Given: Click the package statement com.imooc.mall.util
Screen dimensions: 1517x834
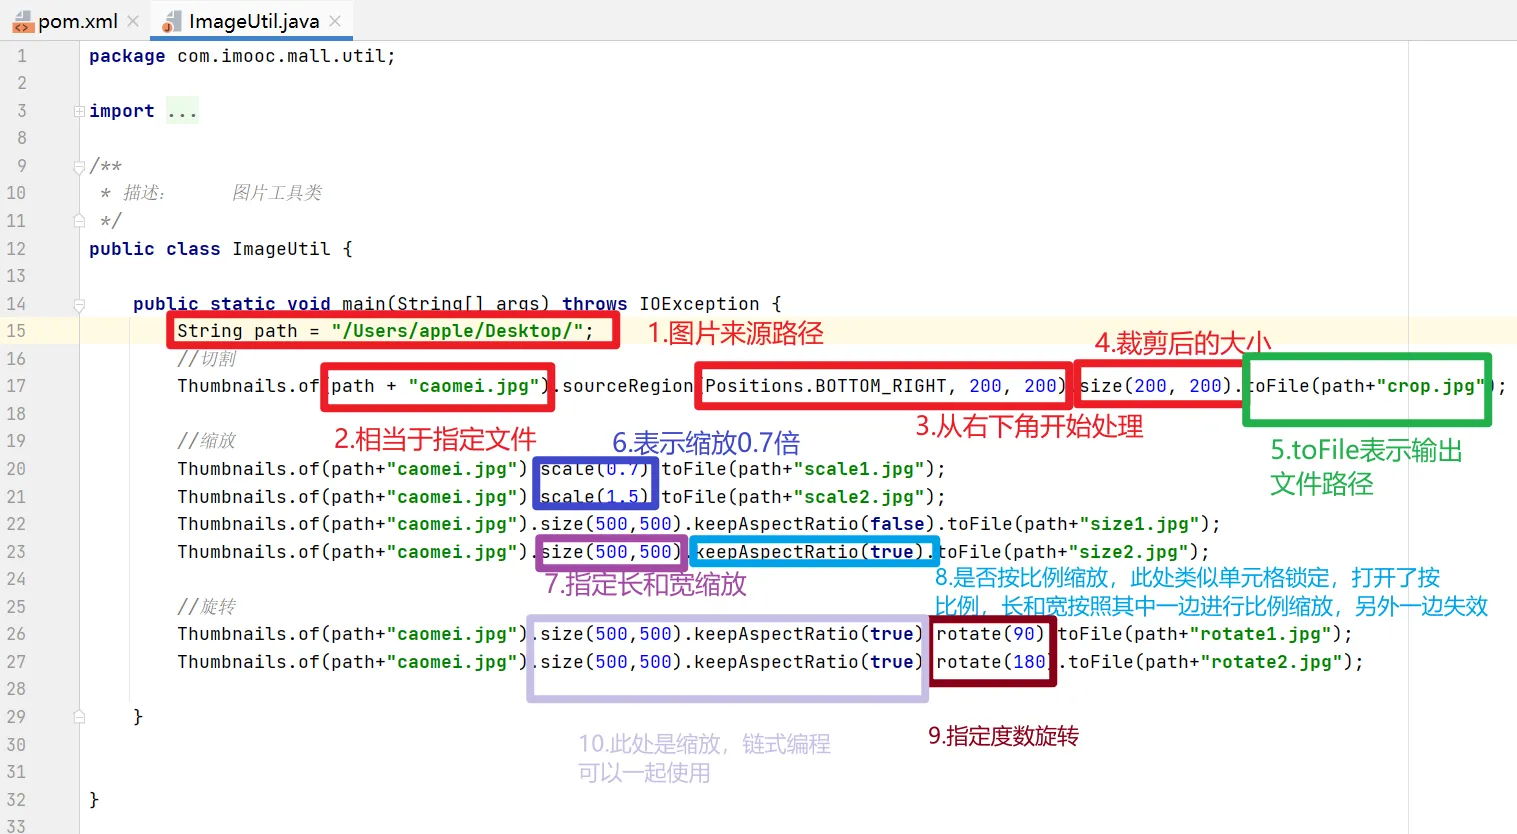Looking at the screenshot, I should pyautogui.click(x=242, y=56).
